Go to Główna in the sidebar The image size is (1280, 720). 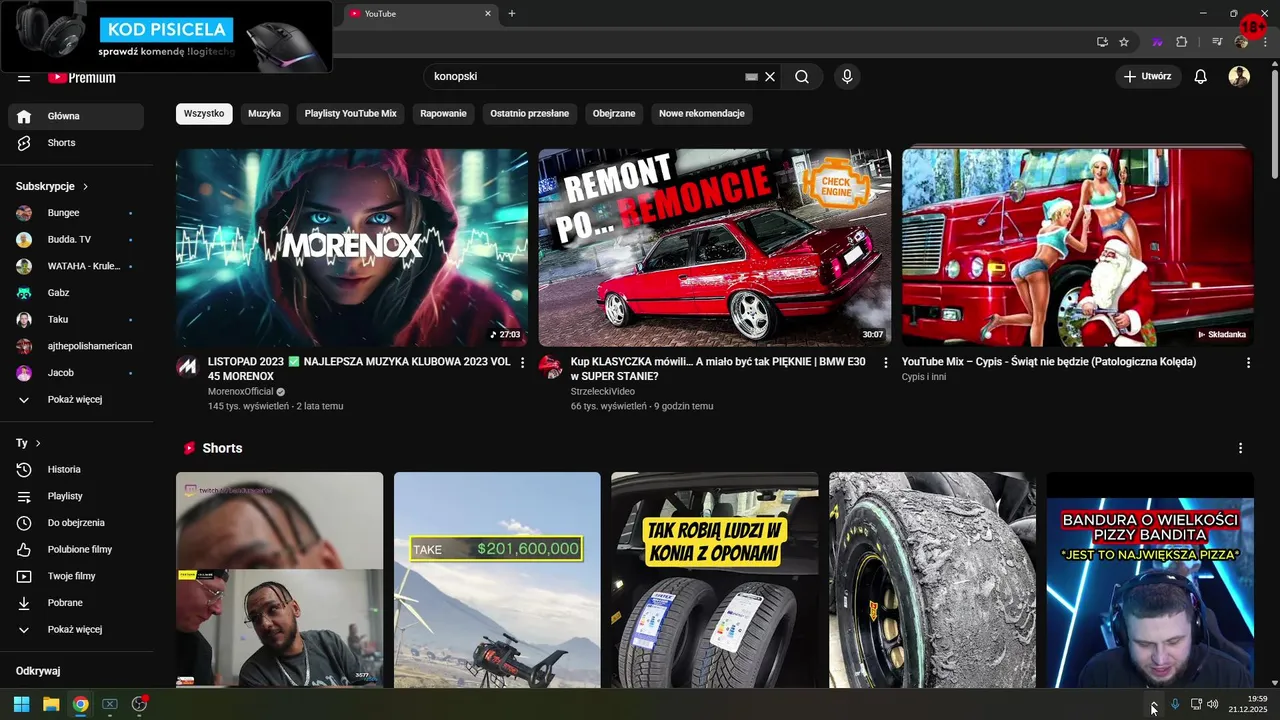(x=76, y=116)
